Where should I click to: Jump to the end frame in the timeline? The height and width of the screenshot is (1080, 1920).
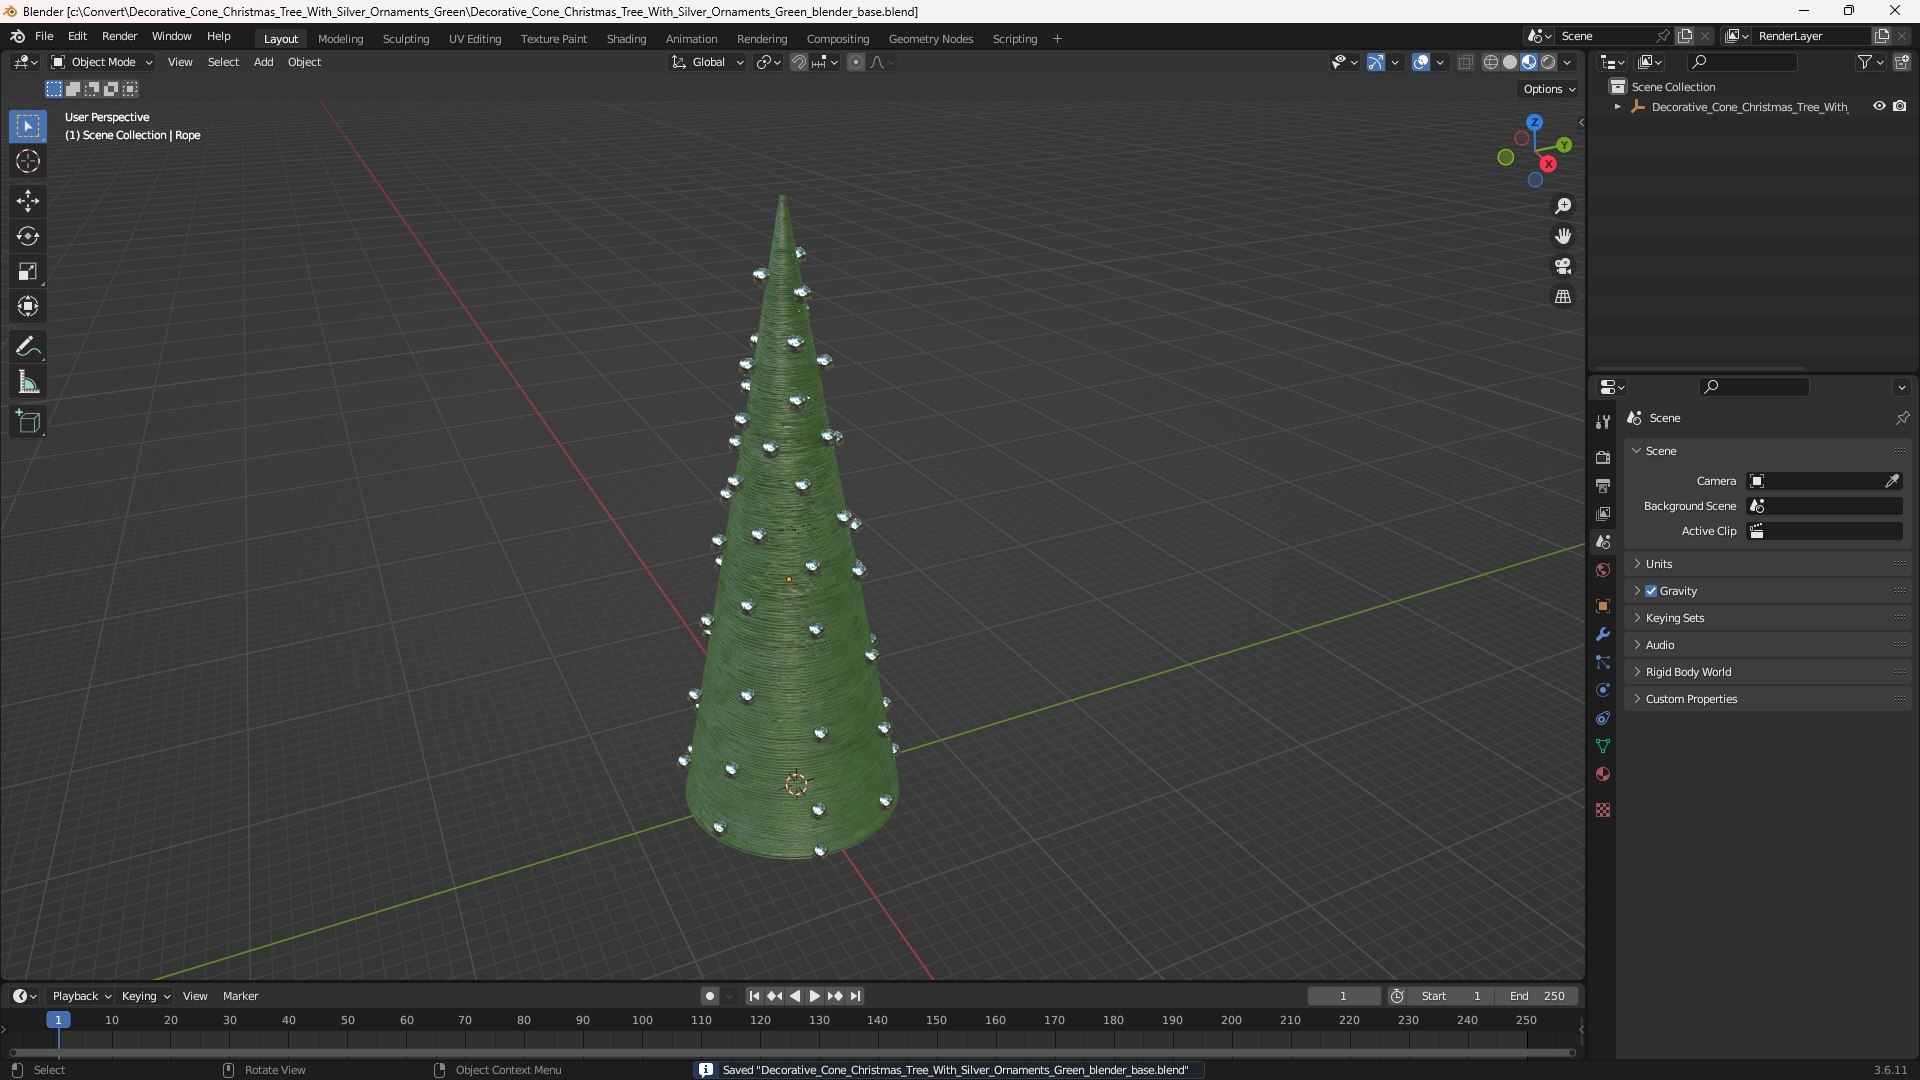coord(855,996)
